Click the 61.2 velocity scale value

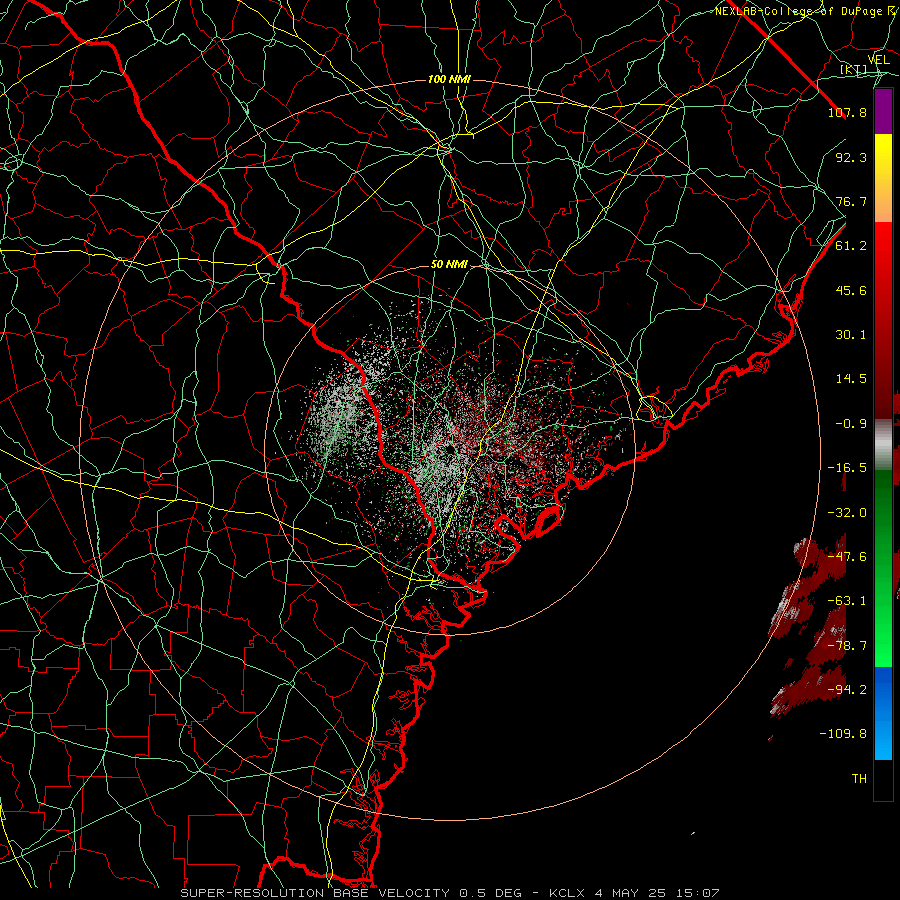click(851, 246)
